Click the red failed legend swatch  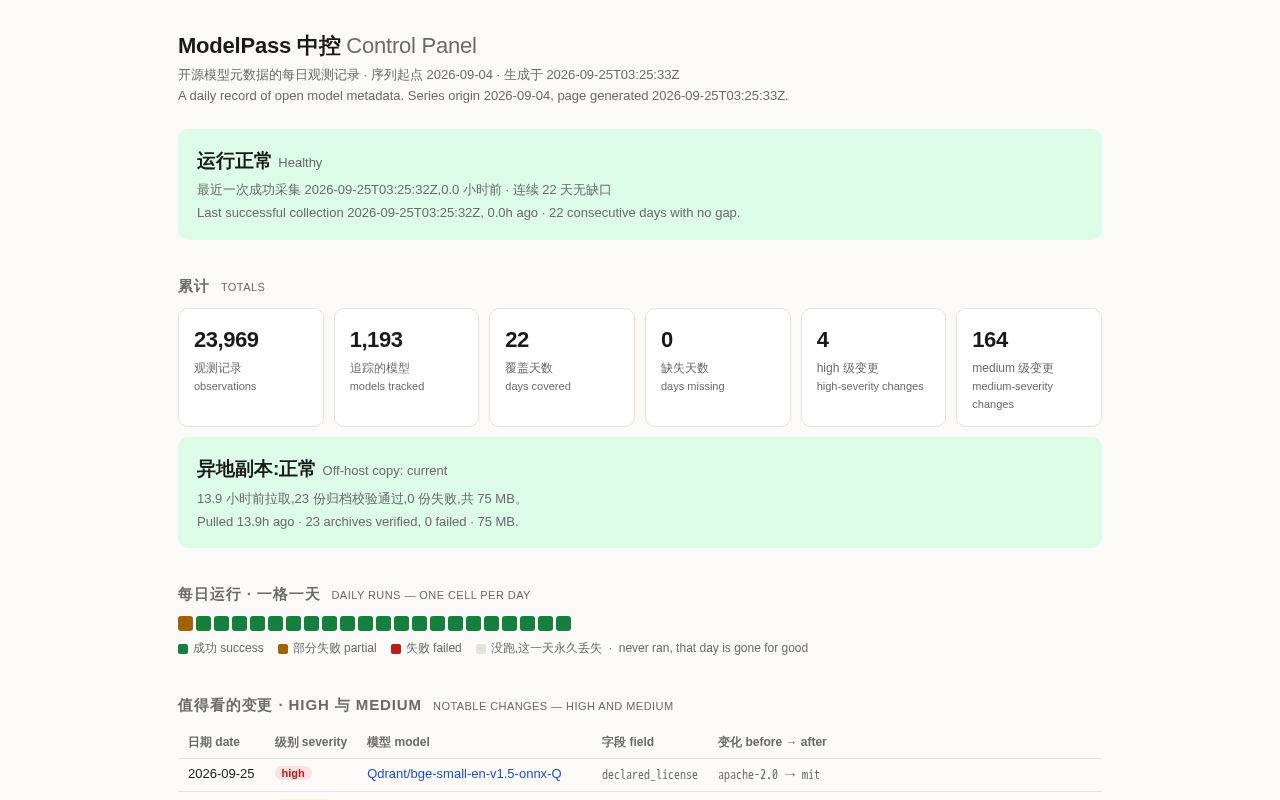click(x=396, y=649)
